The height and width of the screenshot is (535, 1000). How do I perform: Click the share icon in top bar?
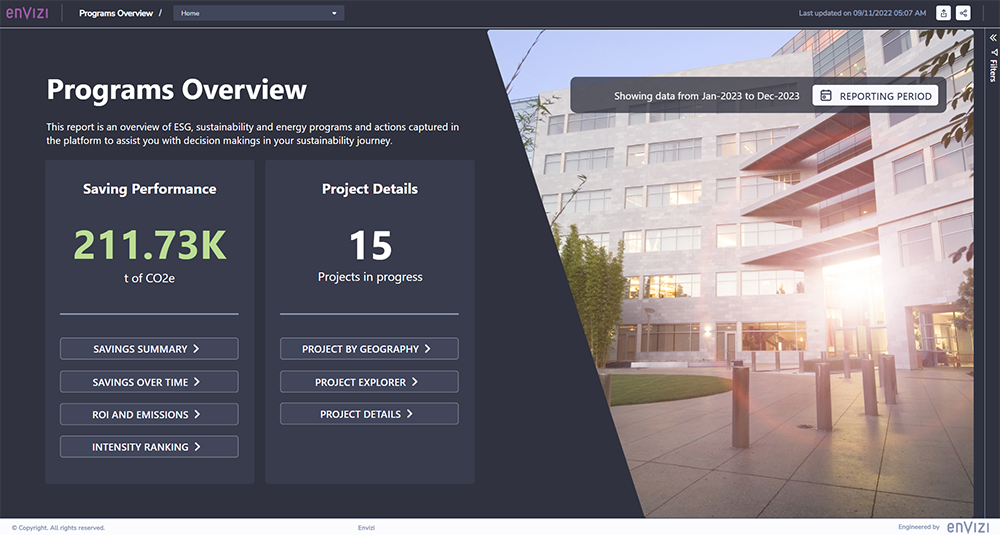point(963,13)
